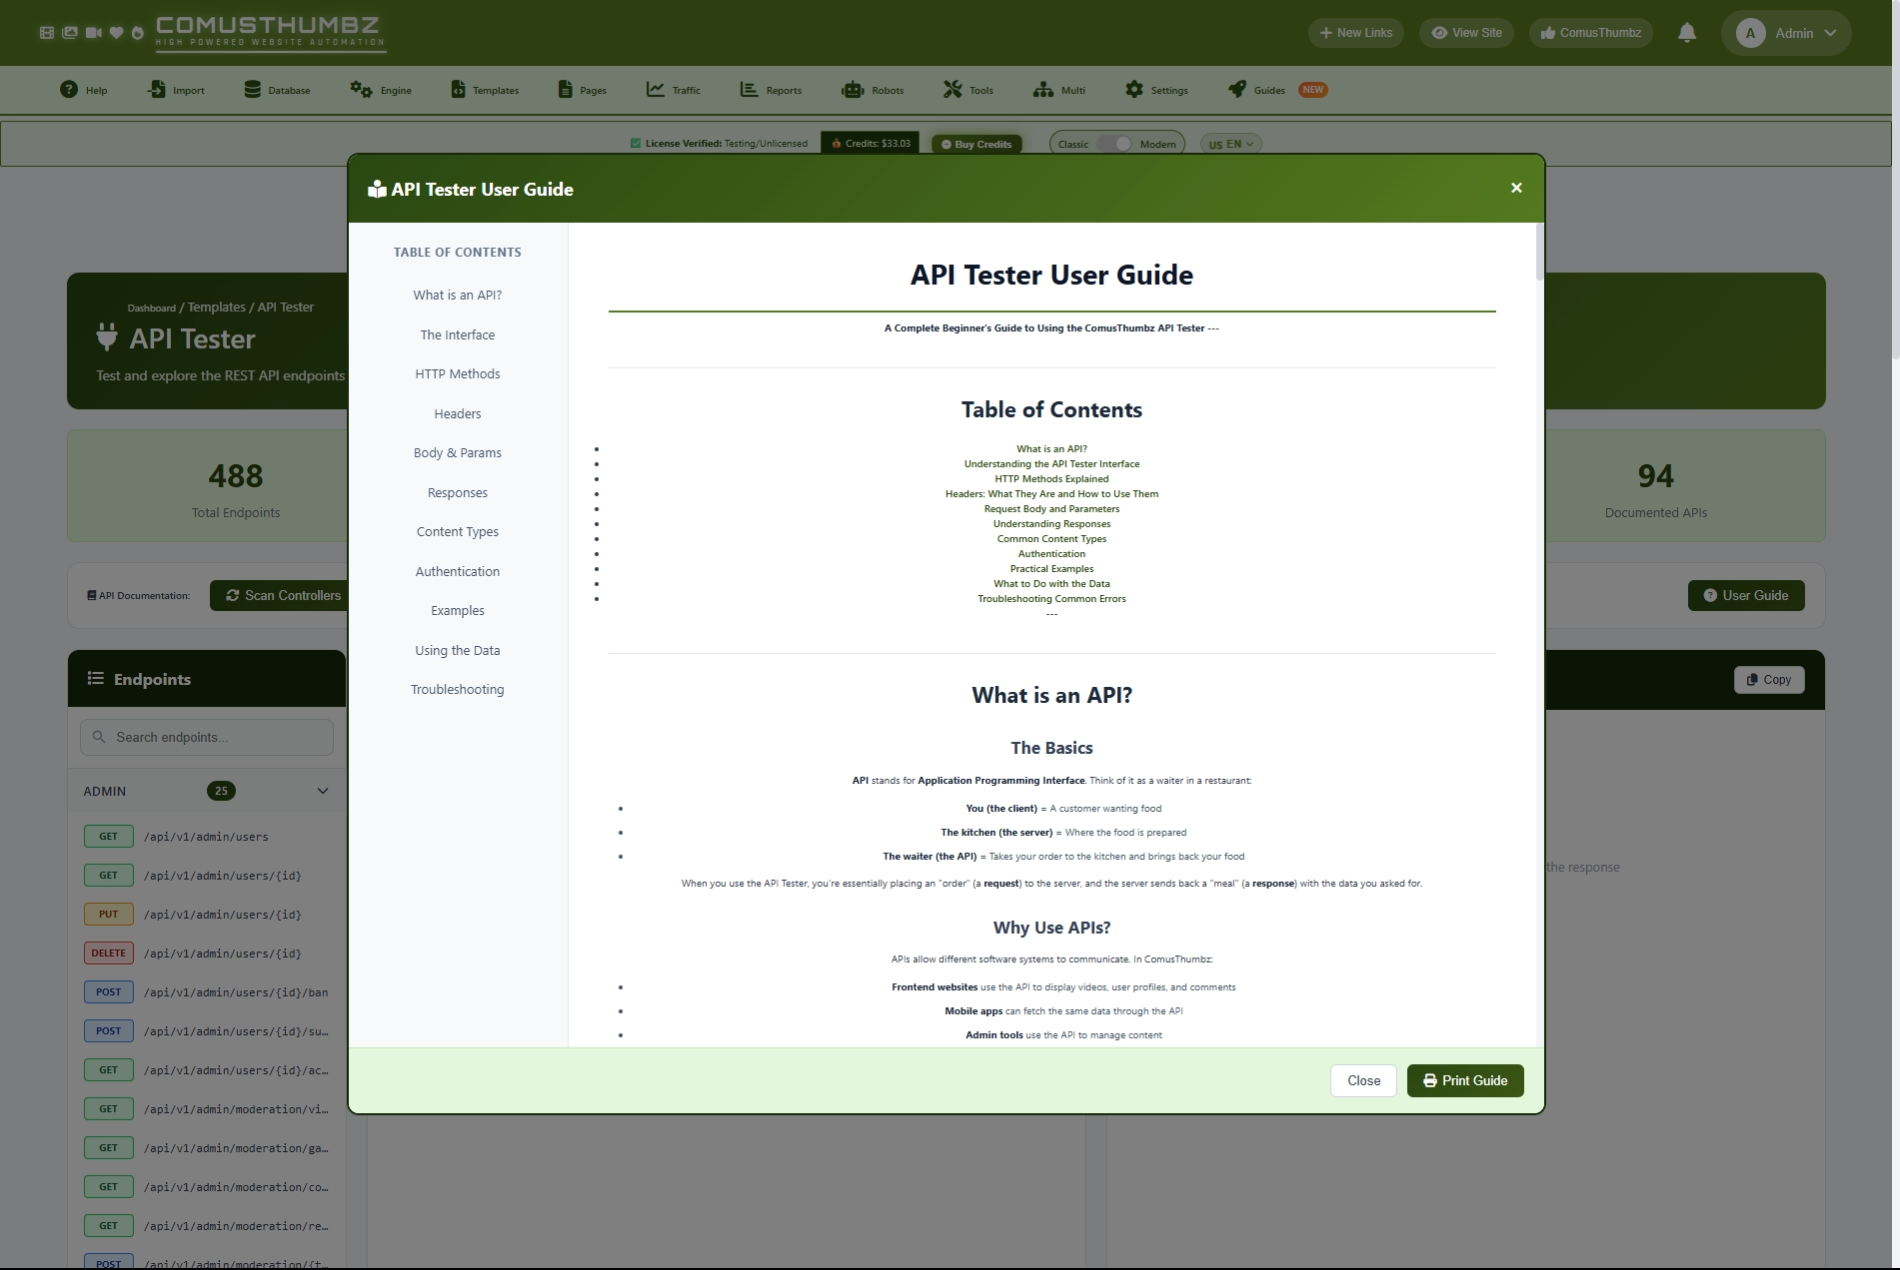Close the API Tester User Guide modal
1900x1270 pixels.
tap(1516, 188)
